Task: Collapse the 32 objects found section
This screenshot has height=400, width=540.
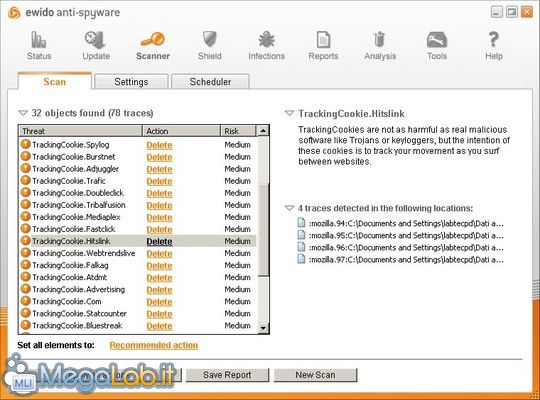Action: point(23,113)
